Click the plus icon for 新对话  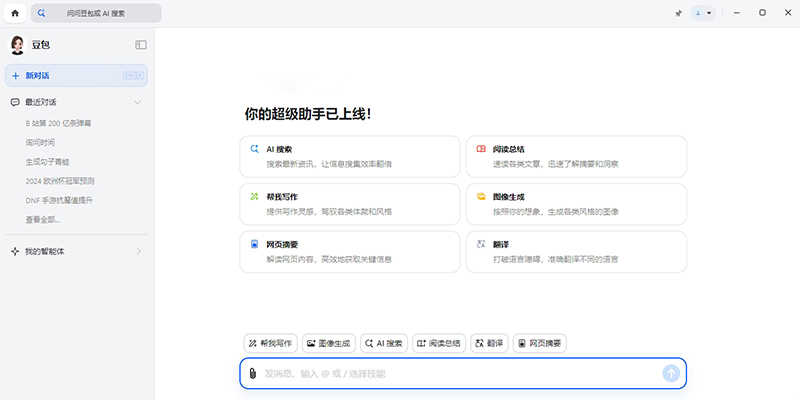click(15, 76)
